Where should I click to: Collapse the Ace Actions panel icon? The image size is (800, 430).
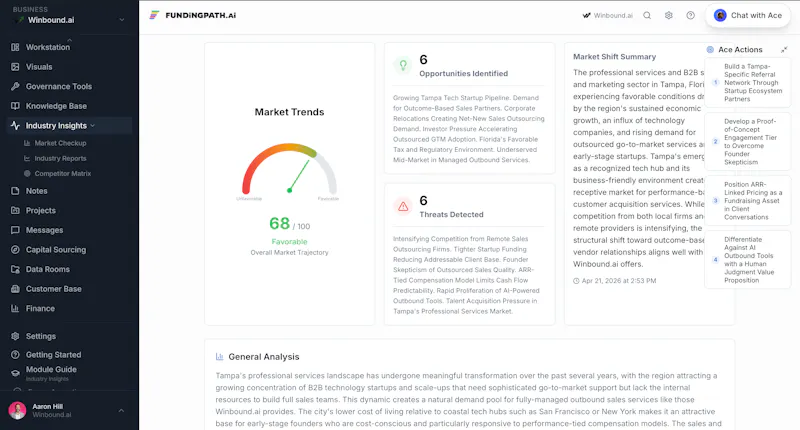pyautogui.click(x=784, y=49)
